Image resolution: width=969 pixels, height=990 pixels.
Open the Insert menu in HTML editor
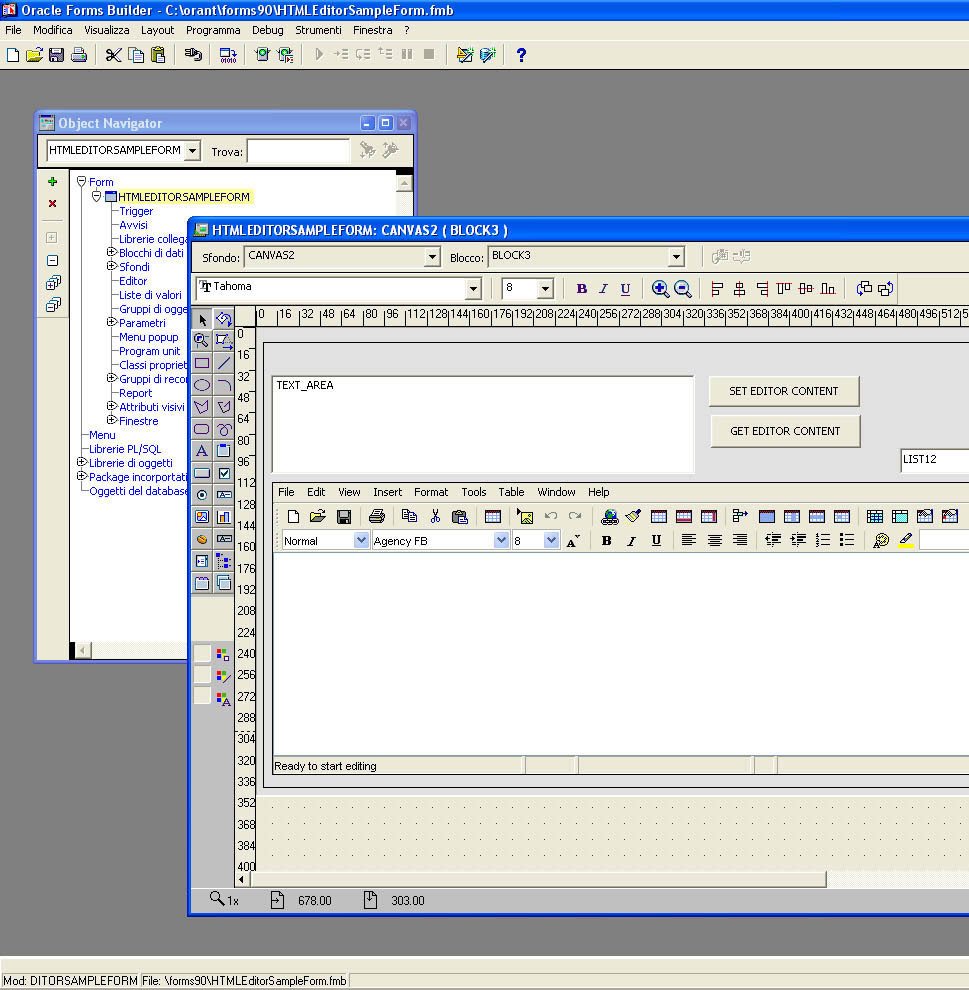click(x=387, y=492)
